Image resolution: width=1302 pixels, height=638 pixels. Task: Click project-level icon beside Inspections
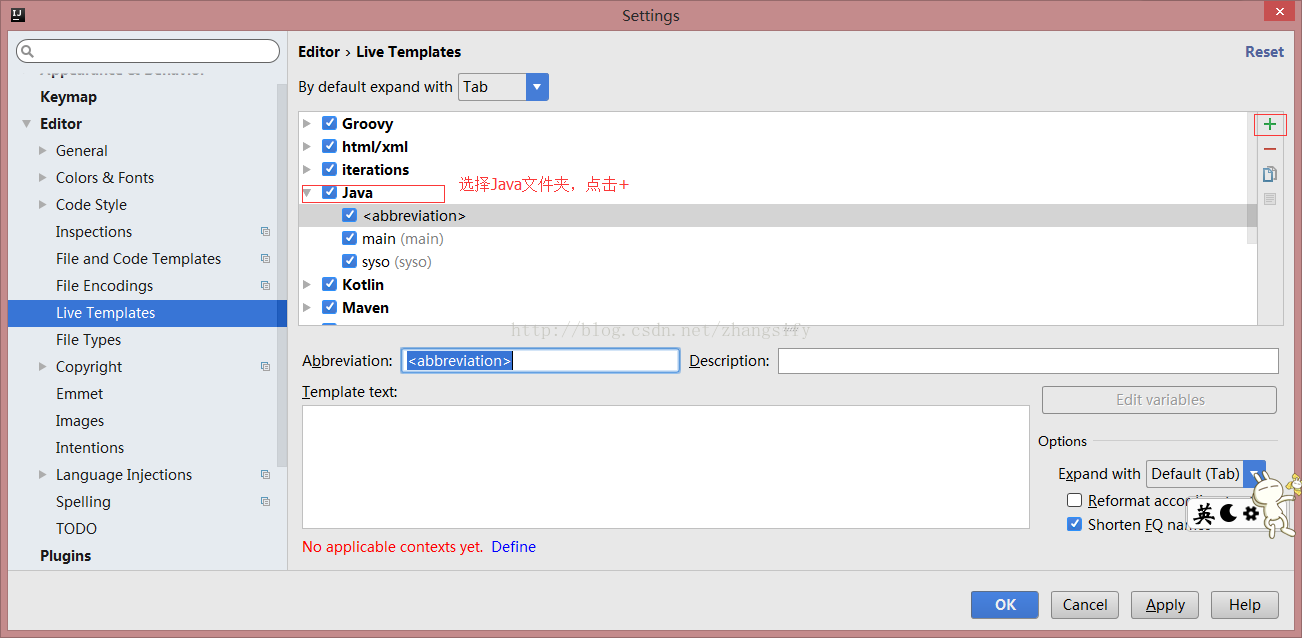[265, 232]
